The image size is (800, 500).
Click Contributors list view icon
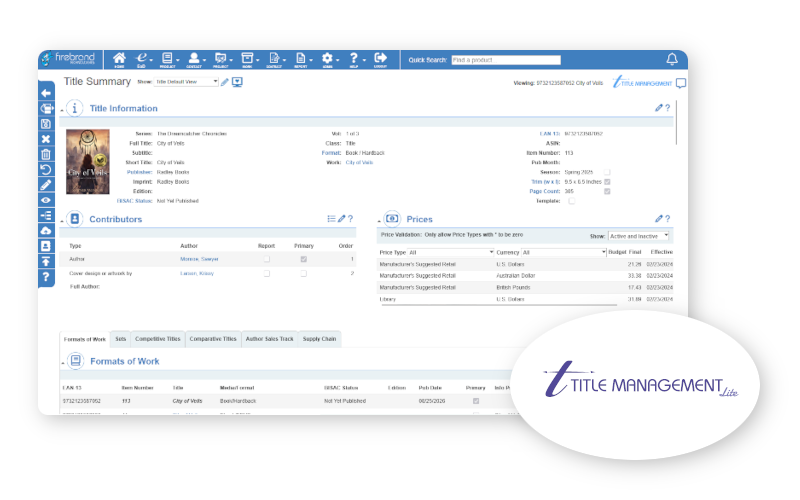331,218
